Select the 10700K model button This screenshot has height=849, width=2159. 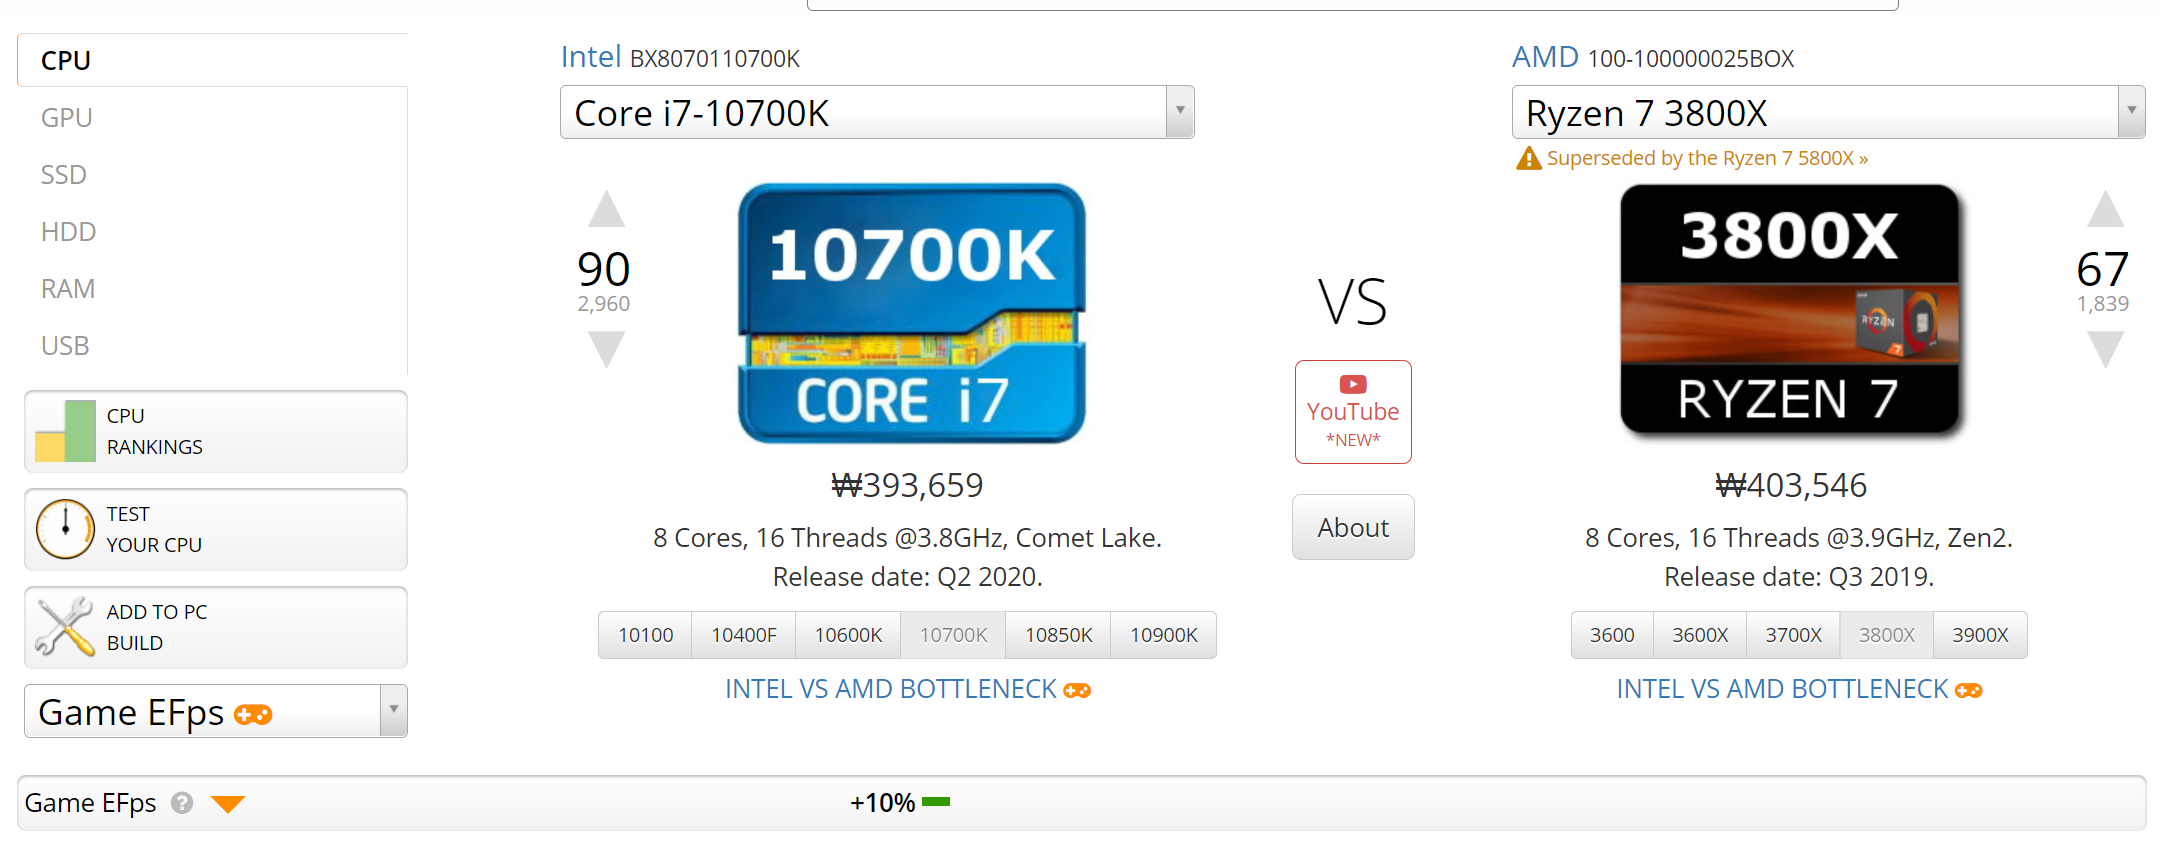coord(953,635)
